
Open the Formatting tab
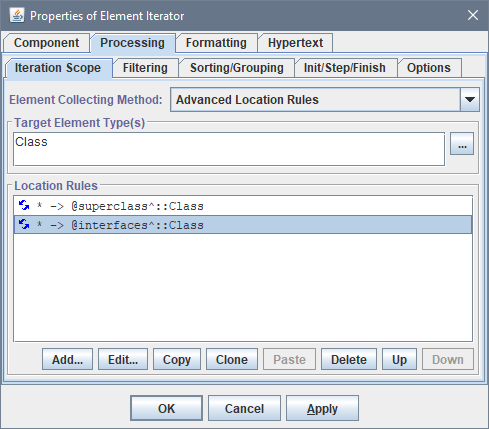click(x=216, y=43)
